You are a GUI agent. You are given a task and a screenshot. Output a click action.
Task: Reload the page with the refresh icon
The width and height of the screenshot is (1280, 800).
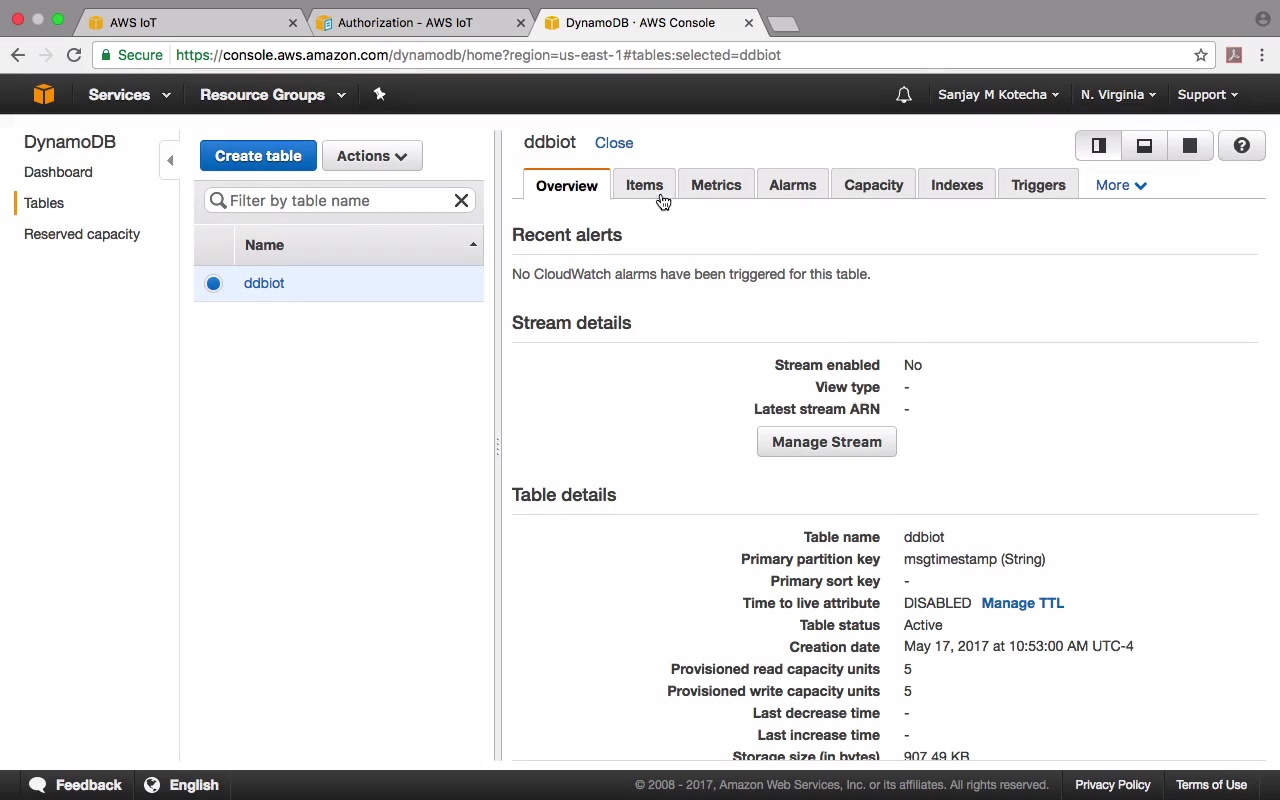(74, 55)
